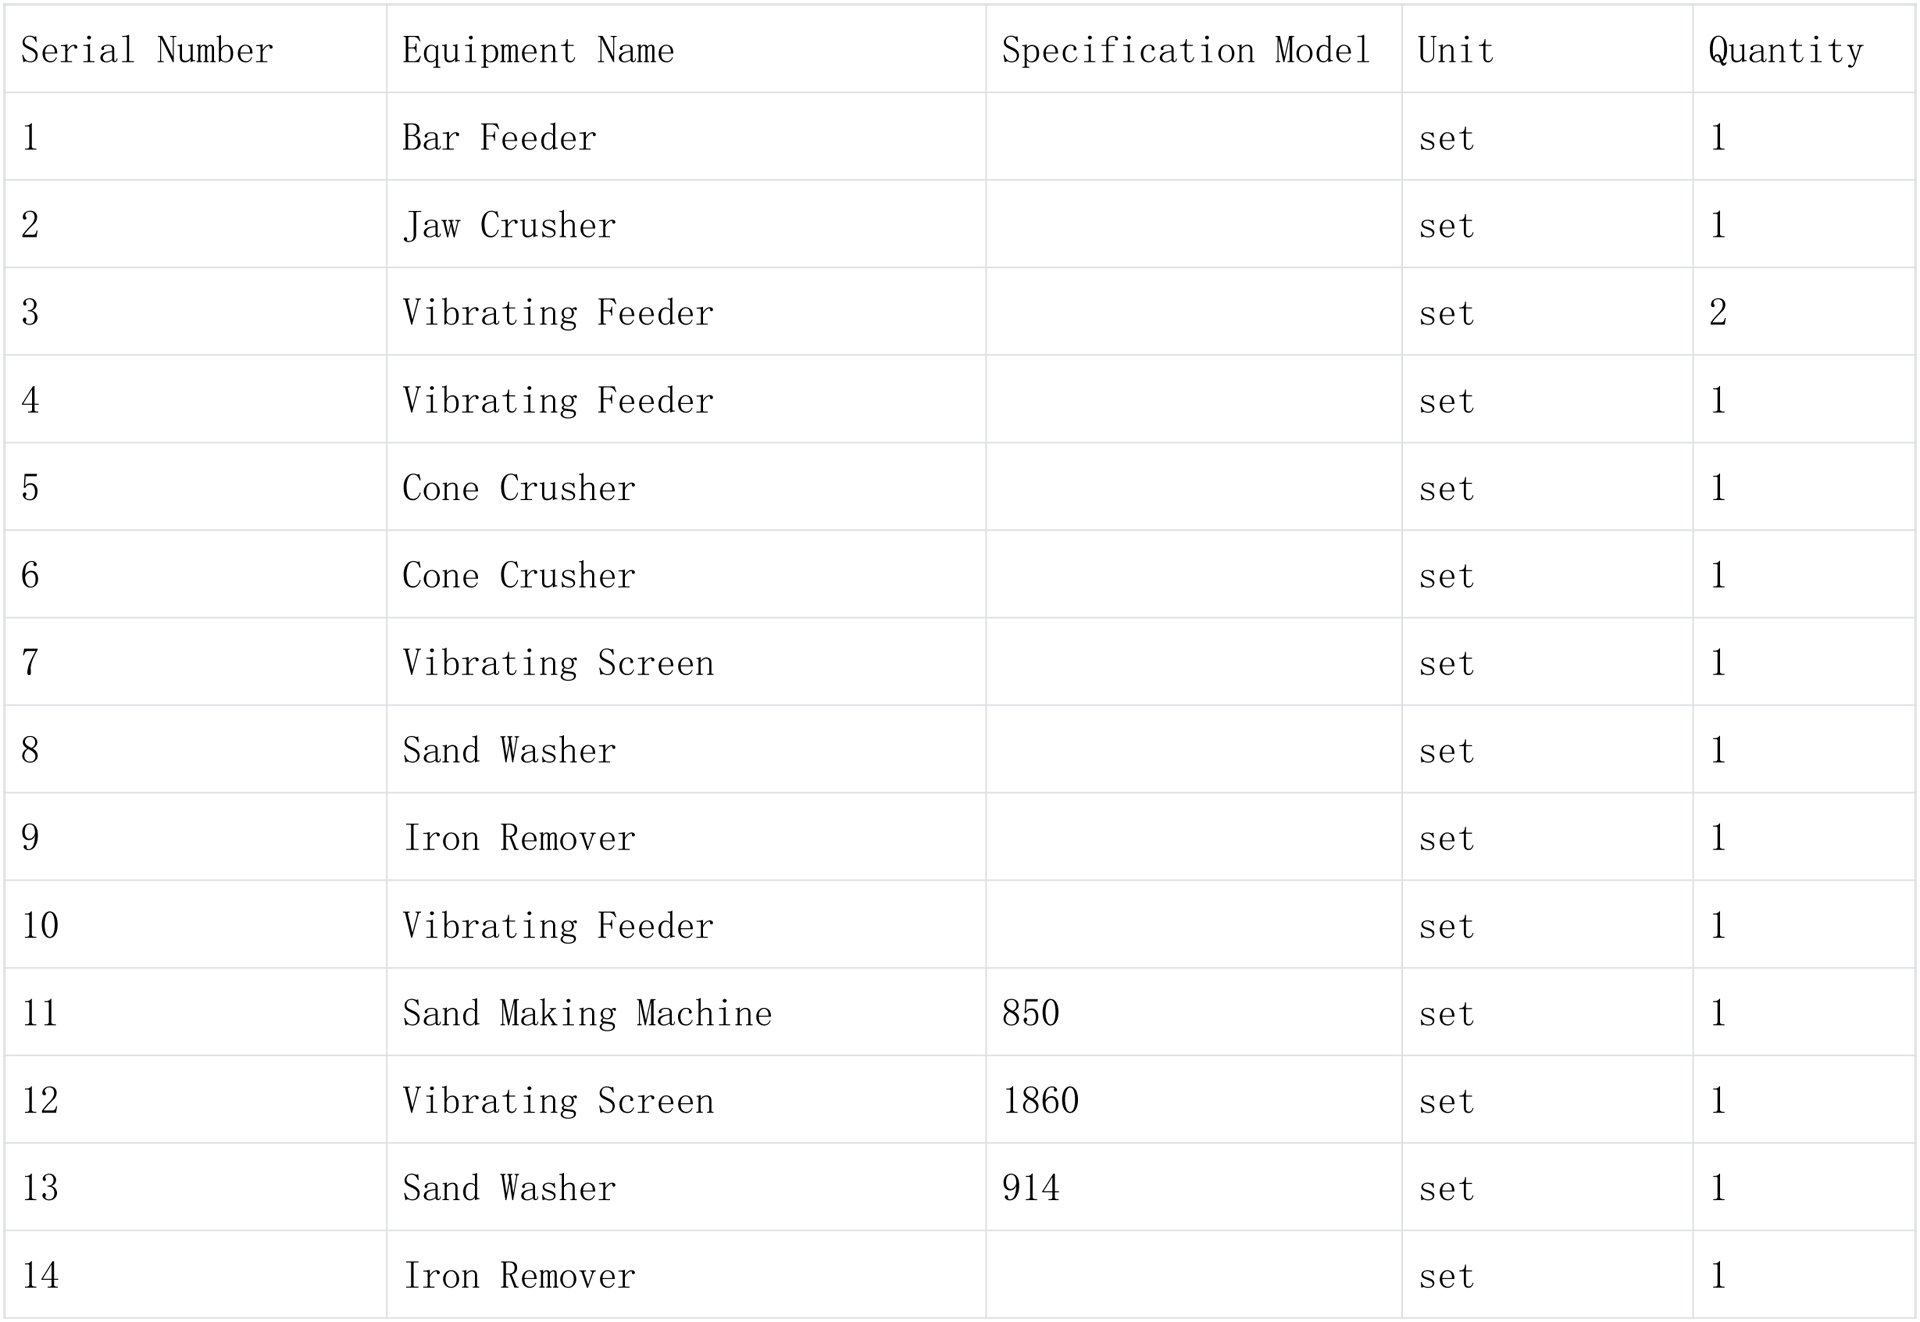Select the Sand Making Machine cell
This screenshot has height=1322, width=1920.
[686, 1012]
